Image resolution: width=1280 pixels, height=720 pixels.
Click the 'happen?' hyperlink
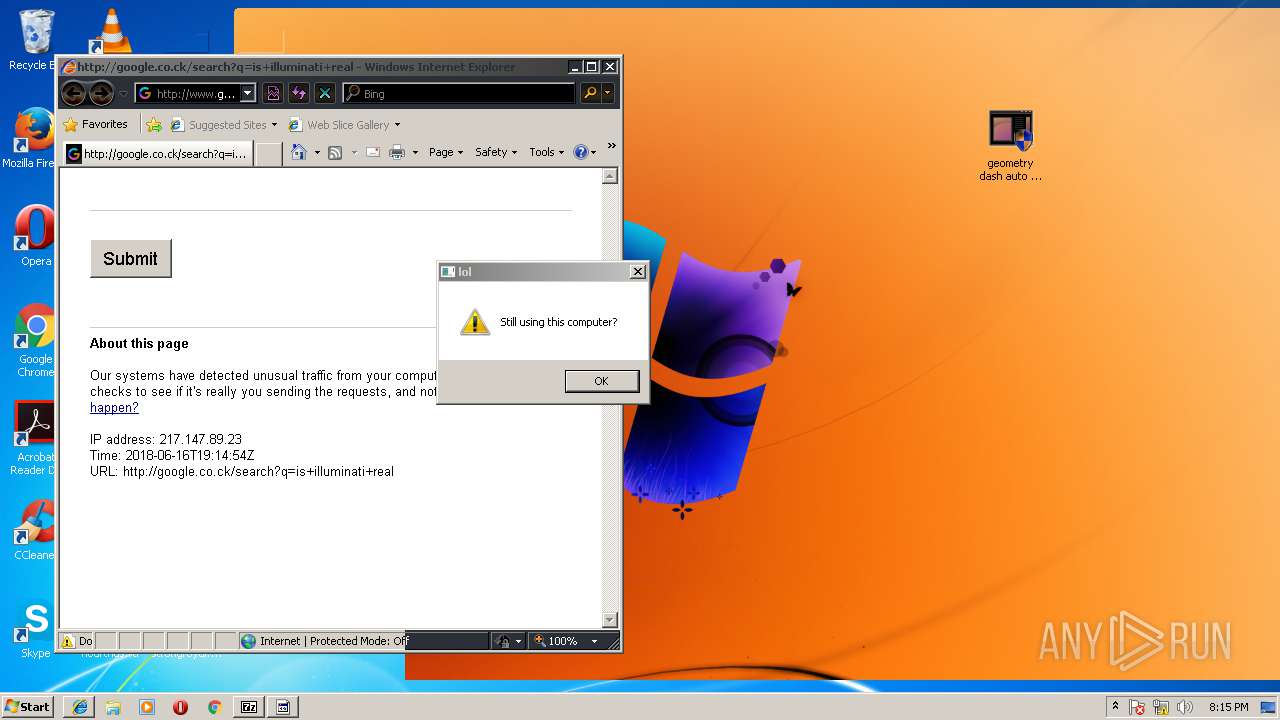114,407
